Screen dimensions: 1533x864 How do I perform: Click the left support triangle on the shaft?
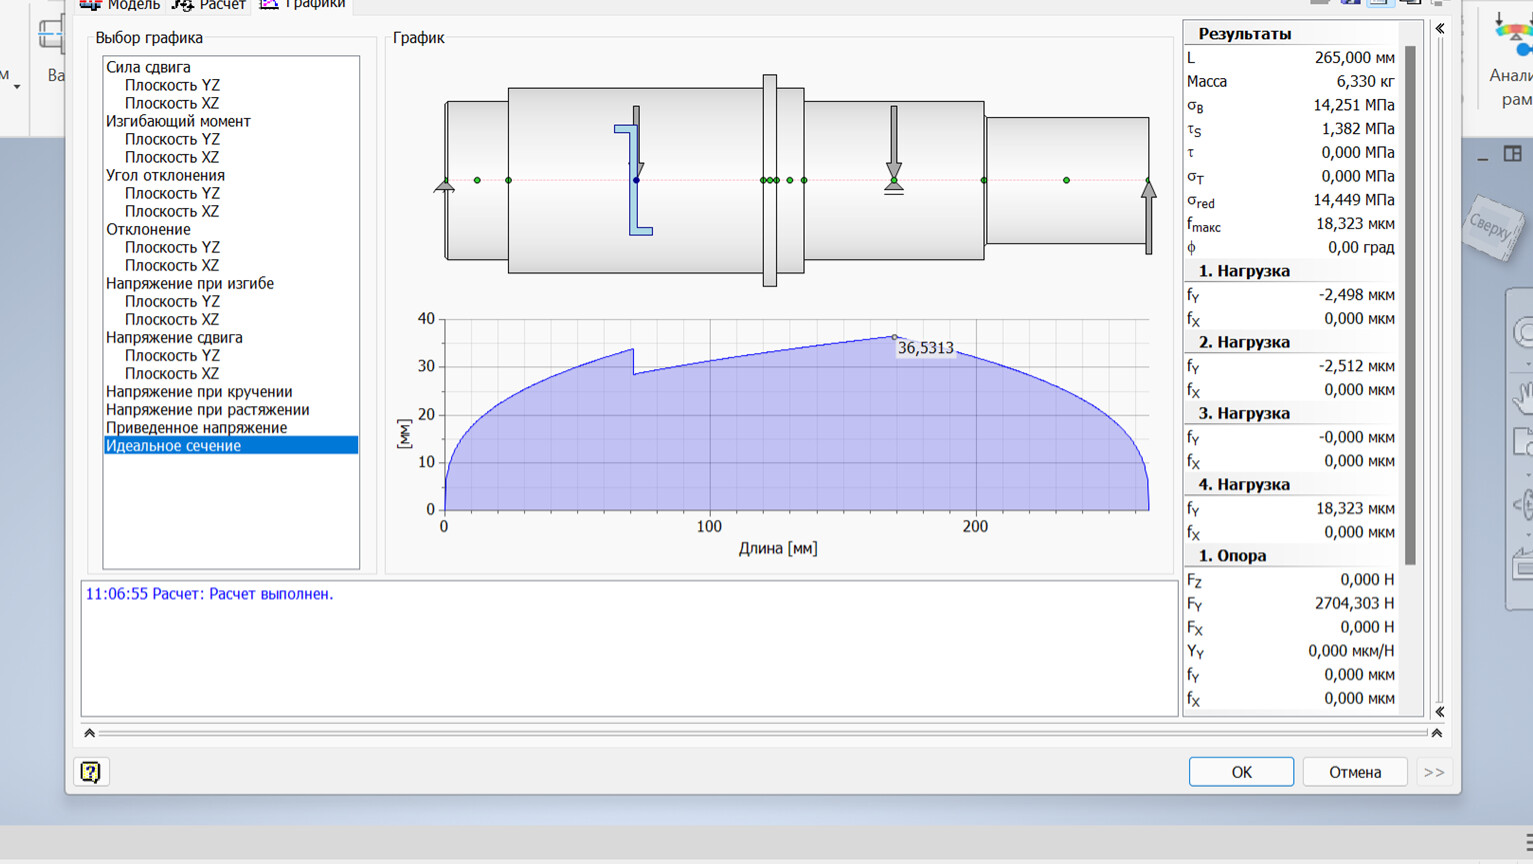[x=444, y=185]
